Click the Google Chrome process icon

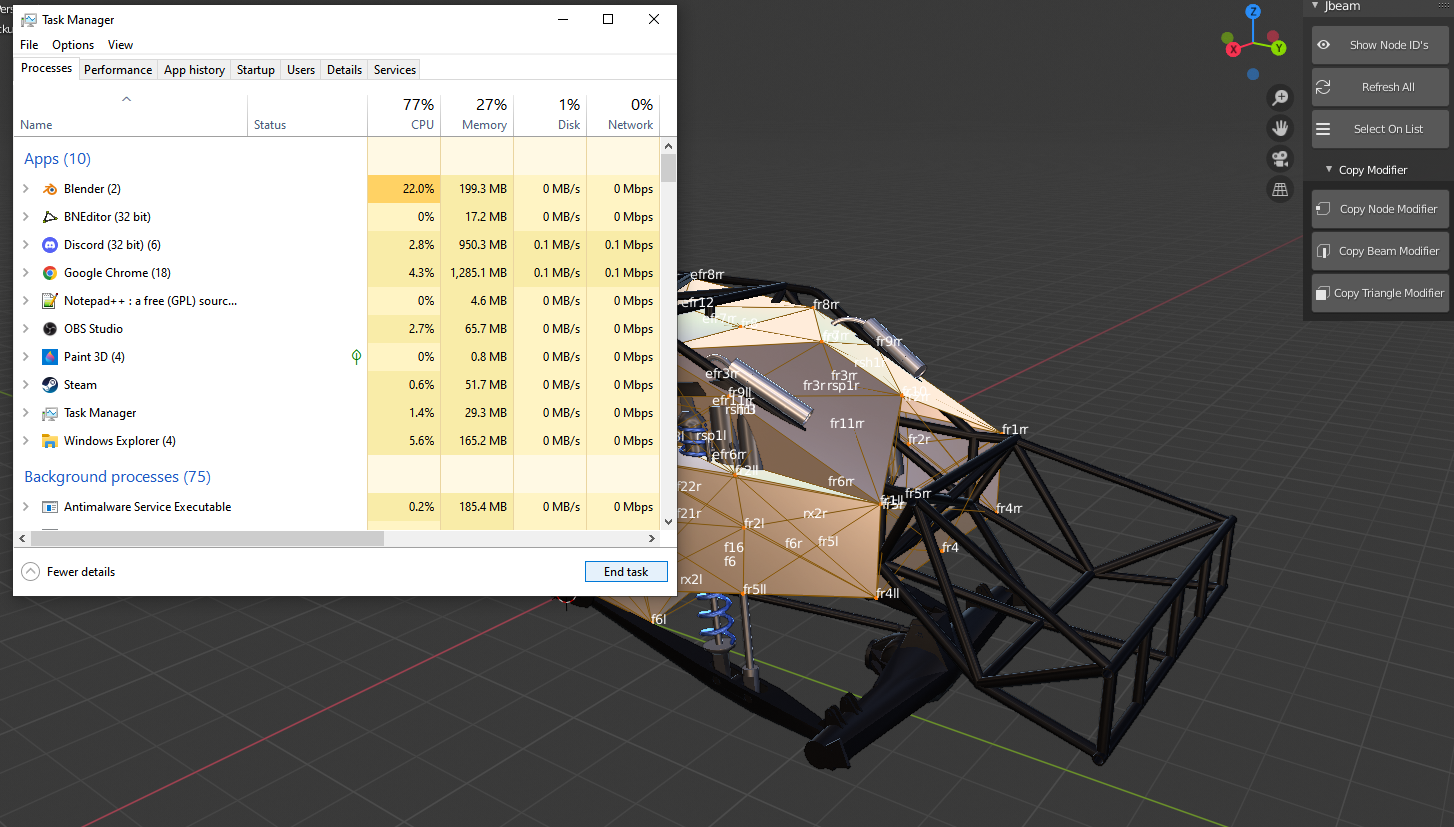(x=50, y=273)
